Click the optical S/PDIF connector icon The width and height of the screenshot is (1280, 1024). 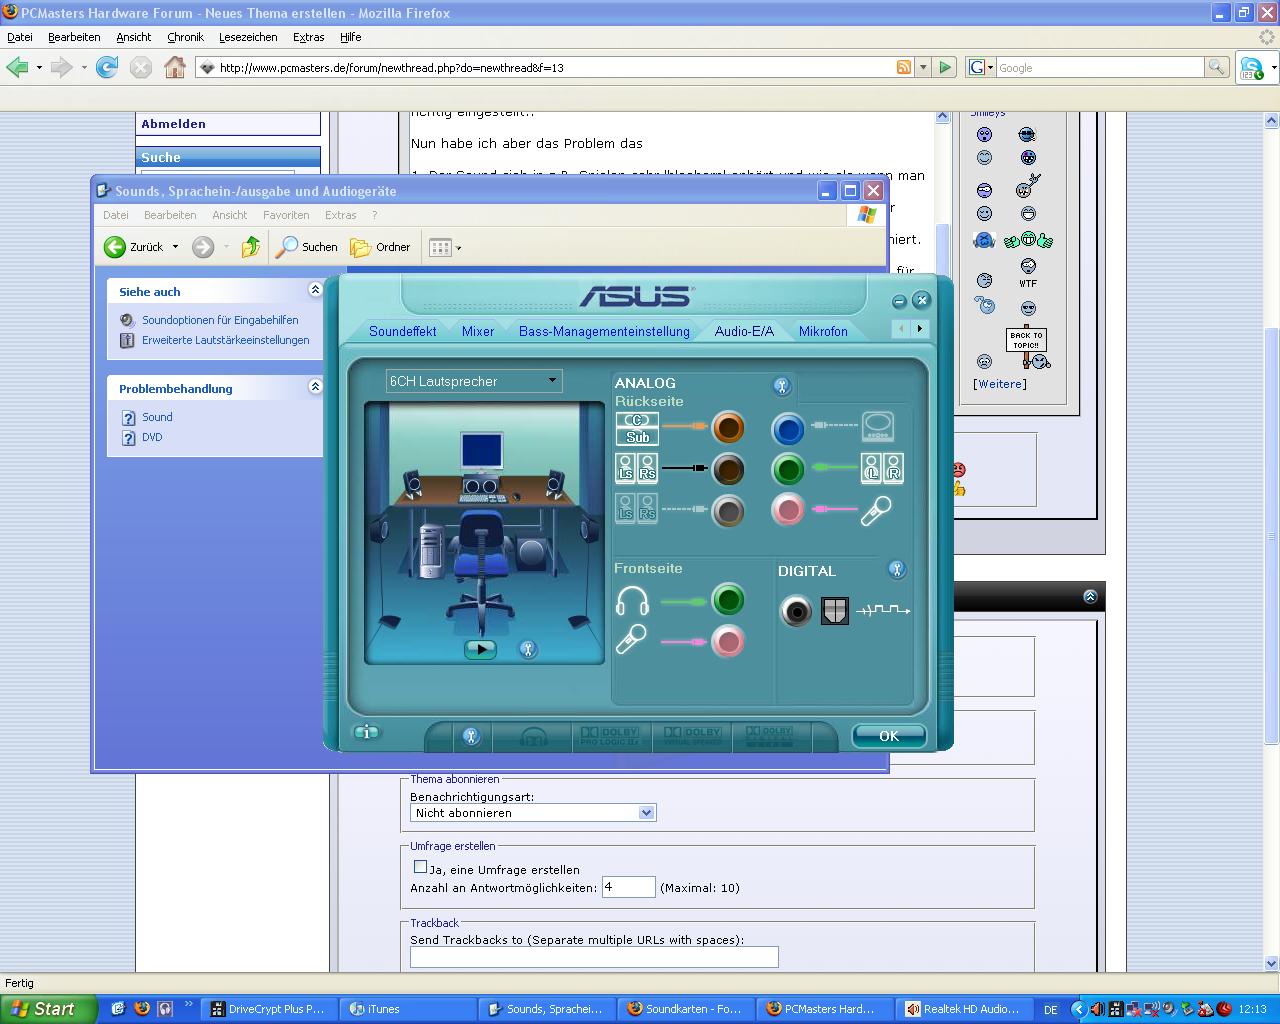[x=834, y=610]
